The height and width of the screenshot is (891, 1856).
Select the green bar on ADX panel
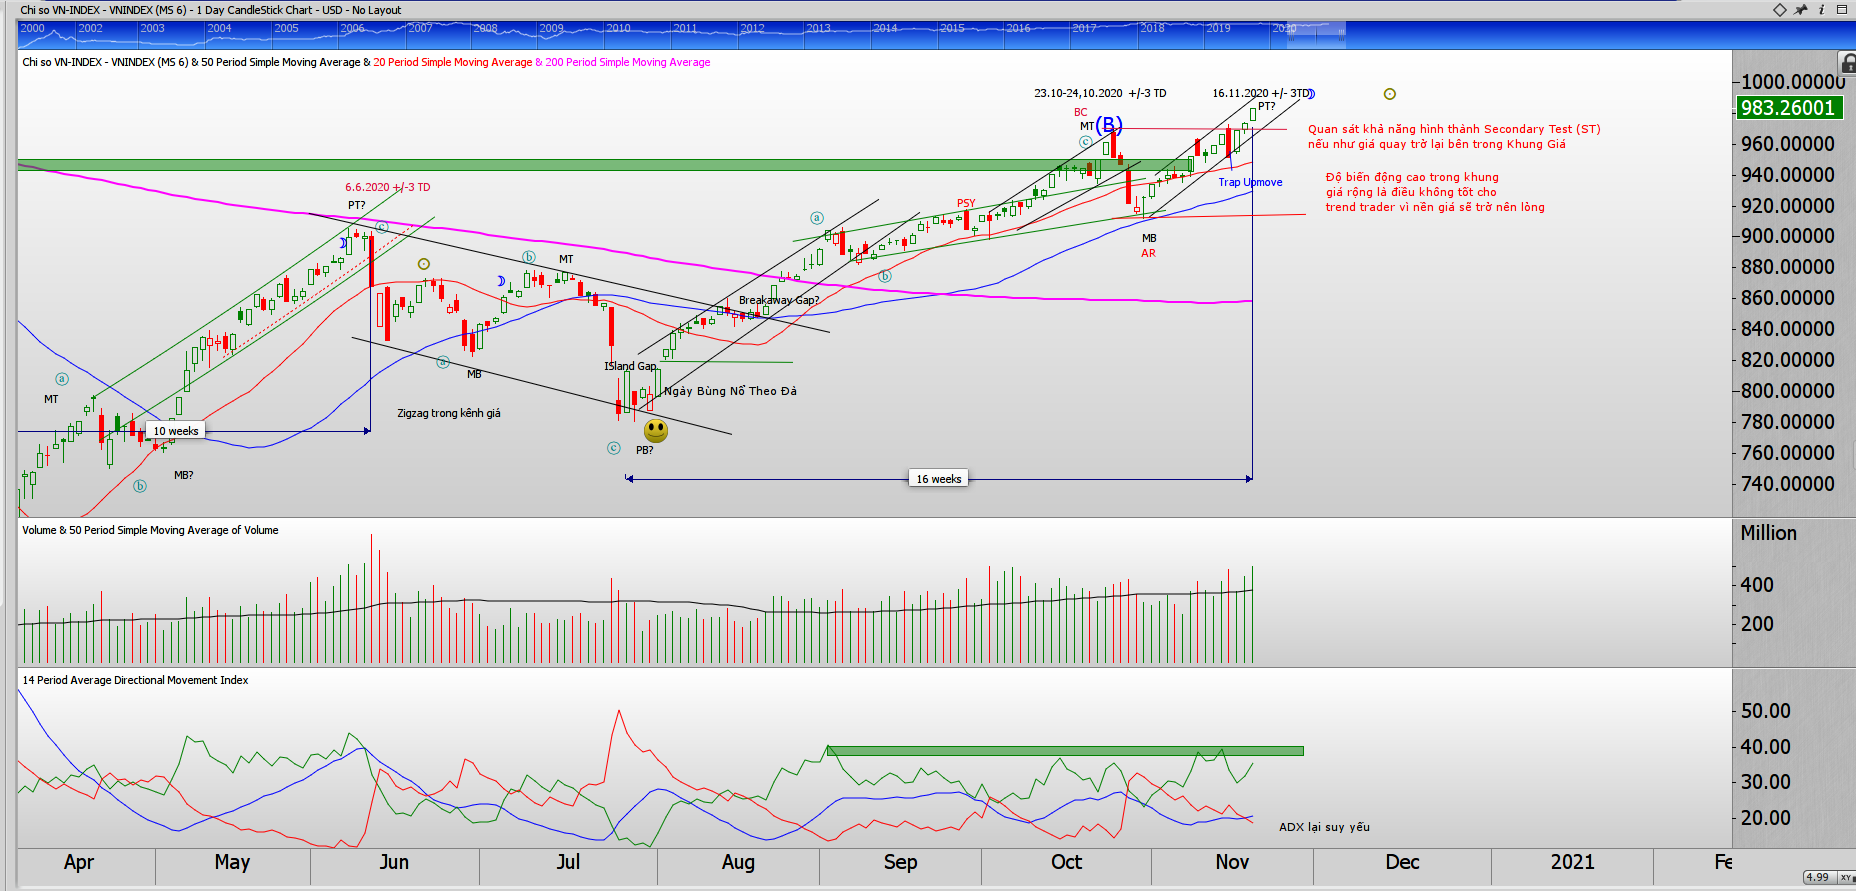(1064, 750)
